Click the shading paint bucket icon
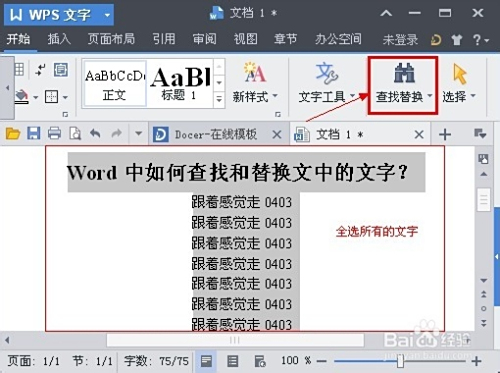The height and width of the screenshot is (373, 500). 21,96
